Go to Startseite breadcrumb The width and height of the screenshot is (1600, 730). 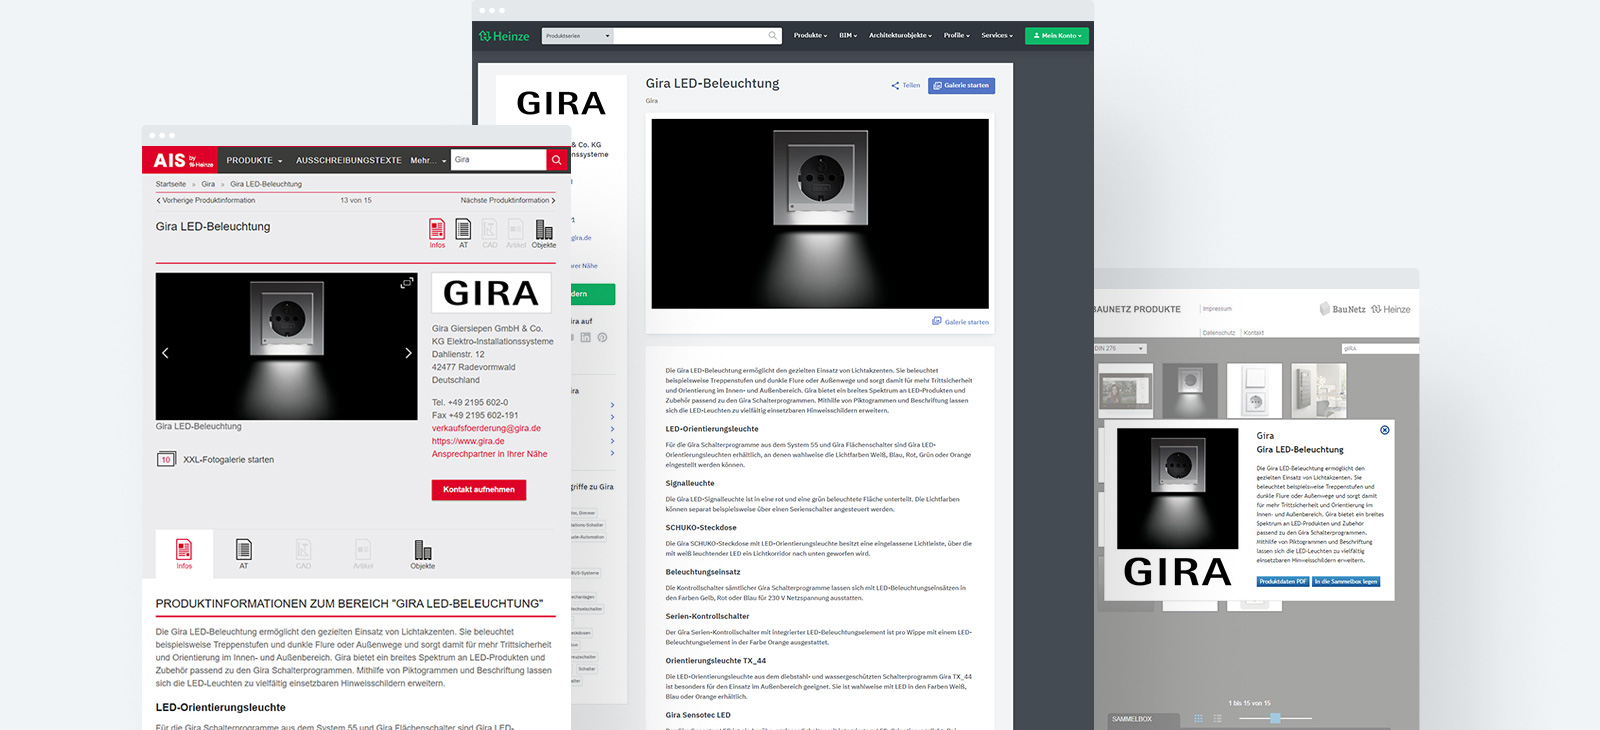(x=170, y=184)
